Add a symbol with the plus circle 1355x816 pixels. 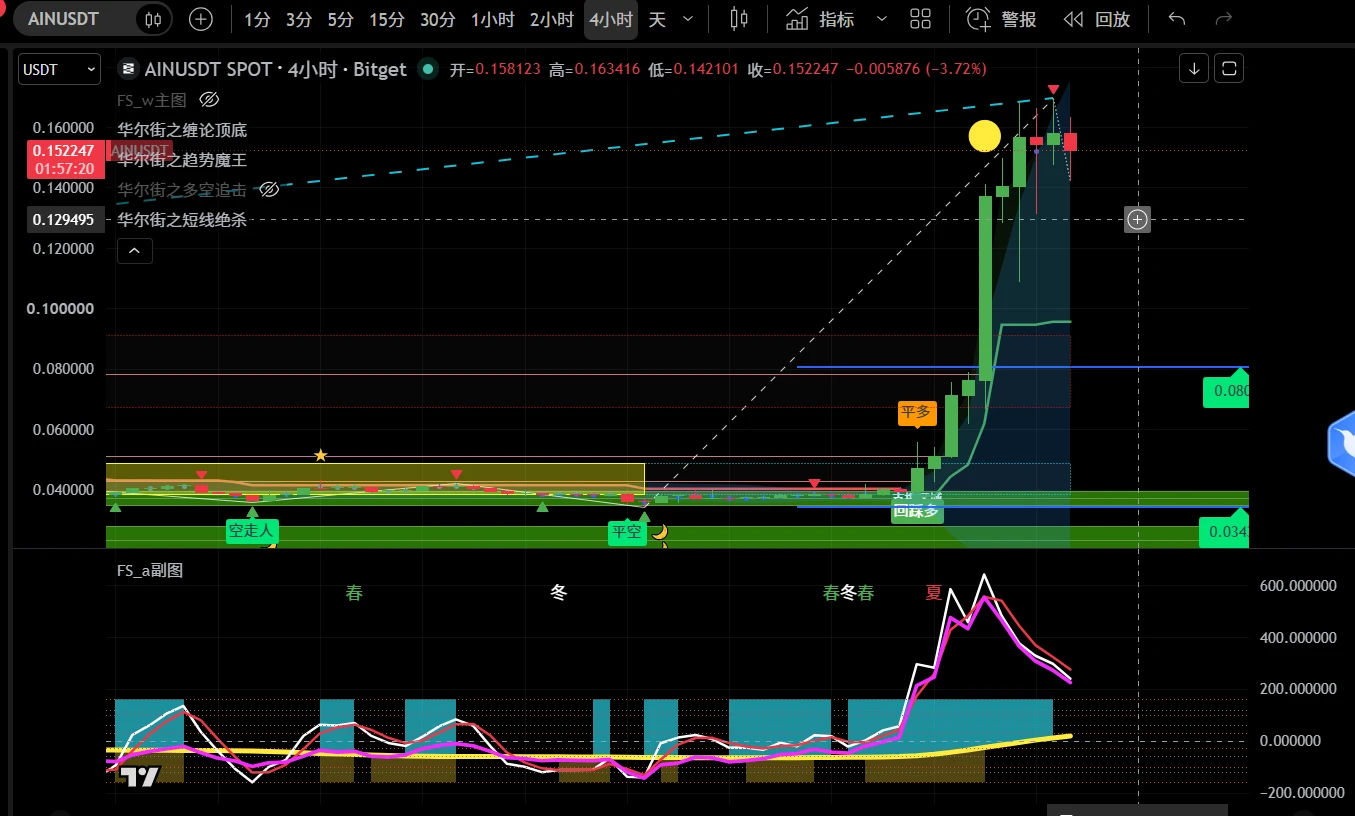pos(201,19)
